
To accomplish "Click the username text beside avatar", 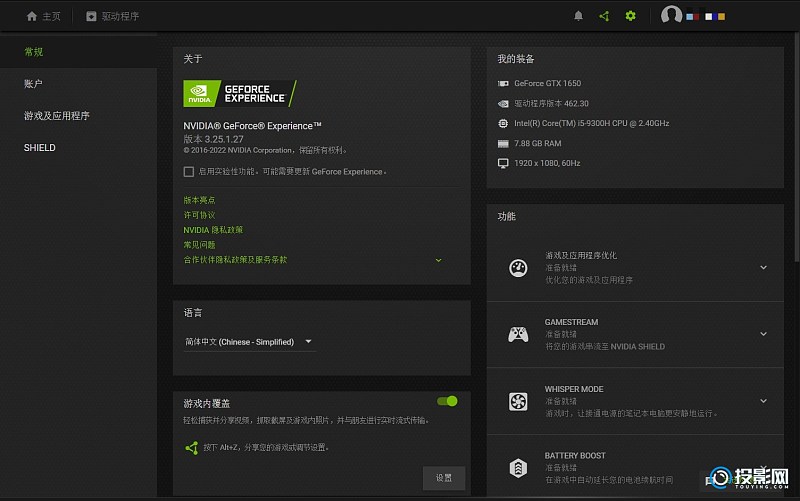I will click(706, 16).
